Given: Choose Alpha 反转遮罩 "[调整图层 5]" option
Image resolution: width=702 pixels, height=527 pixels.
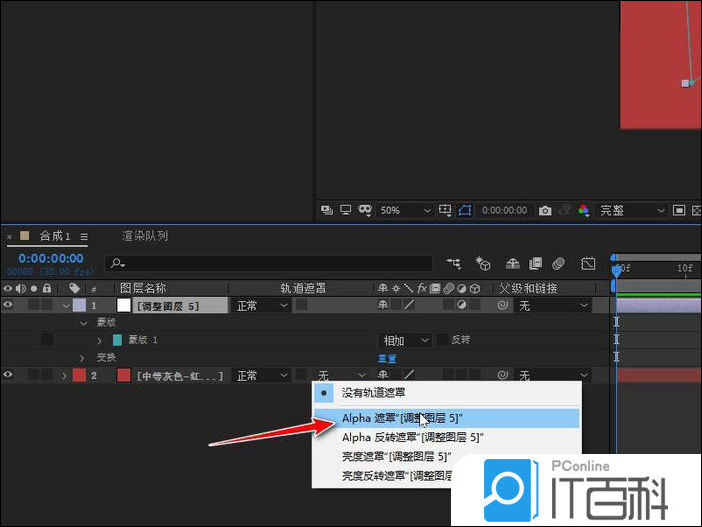Looking at the screenshot, I should (x=446, y=437).
